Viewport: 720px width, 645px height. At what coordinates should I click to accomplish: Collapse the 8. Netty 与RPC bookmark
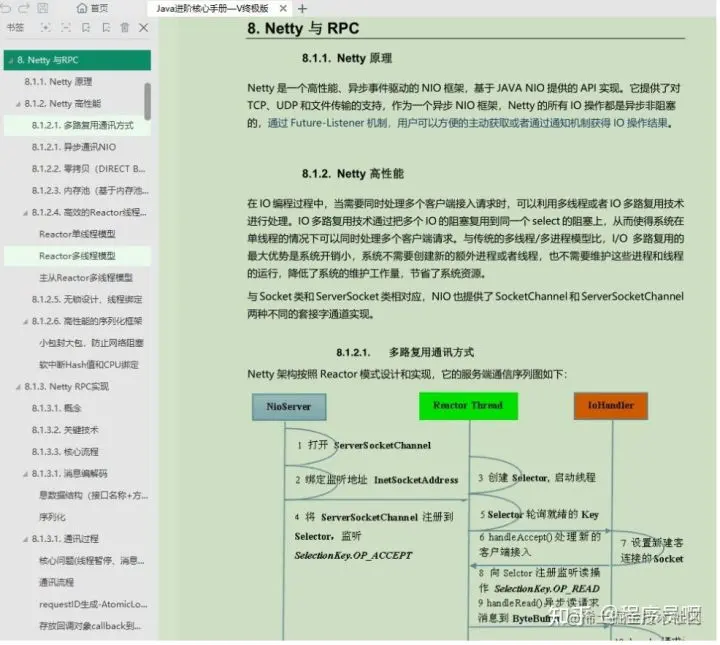pyautogui.click(x=11, y=61)
